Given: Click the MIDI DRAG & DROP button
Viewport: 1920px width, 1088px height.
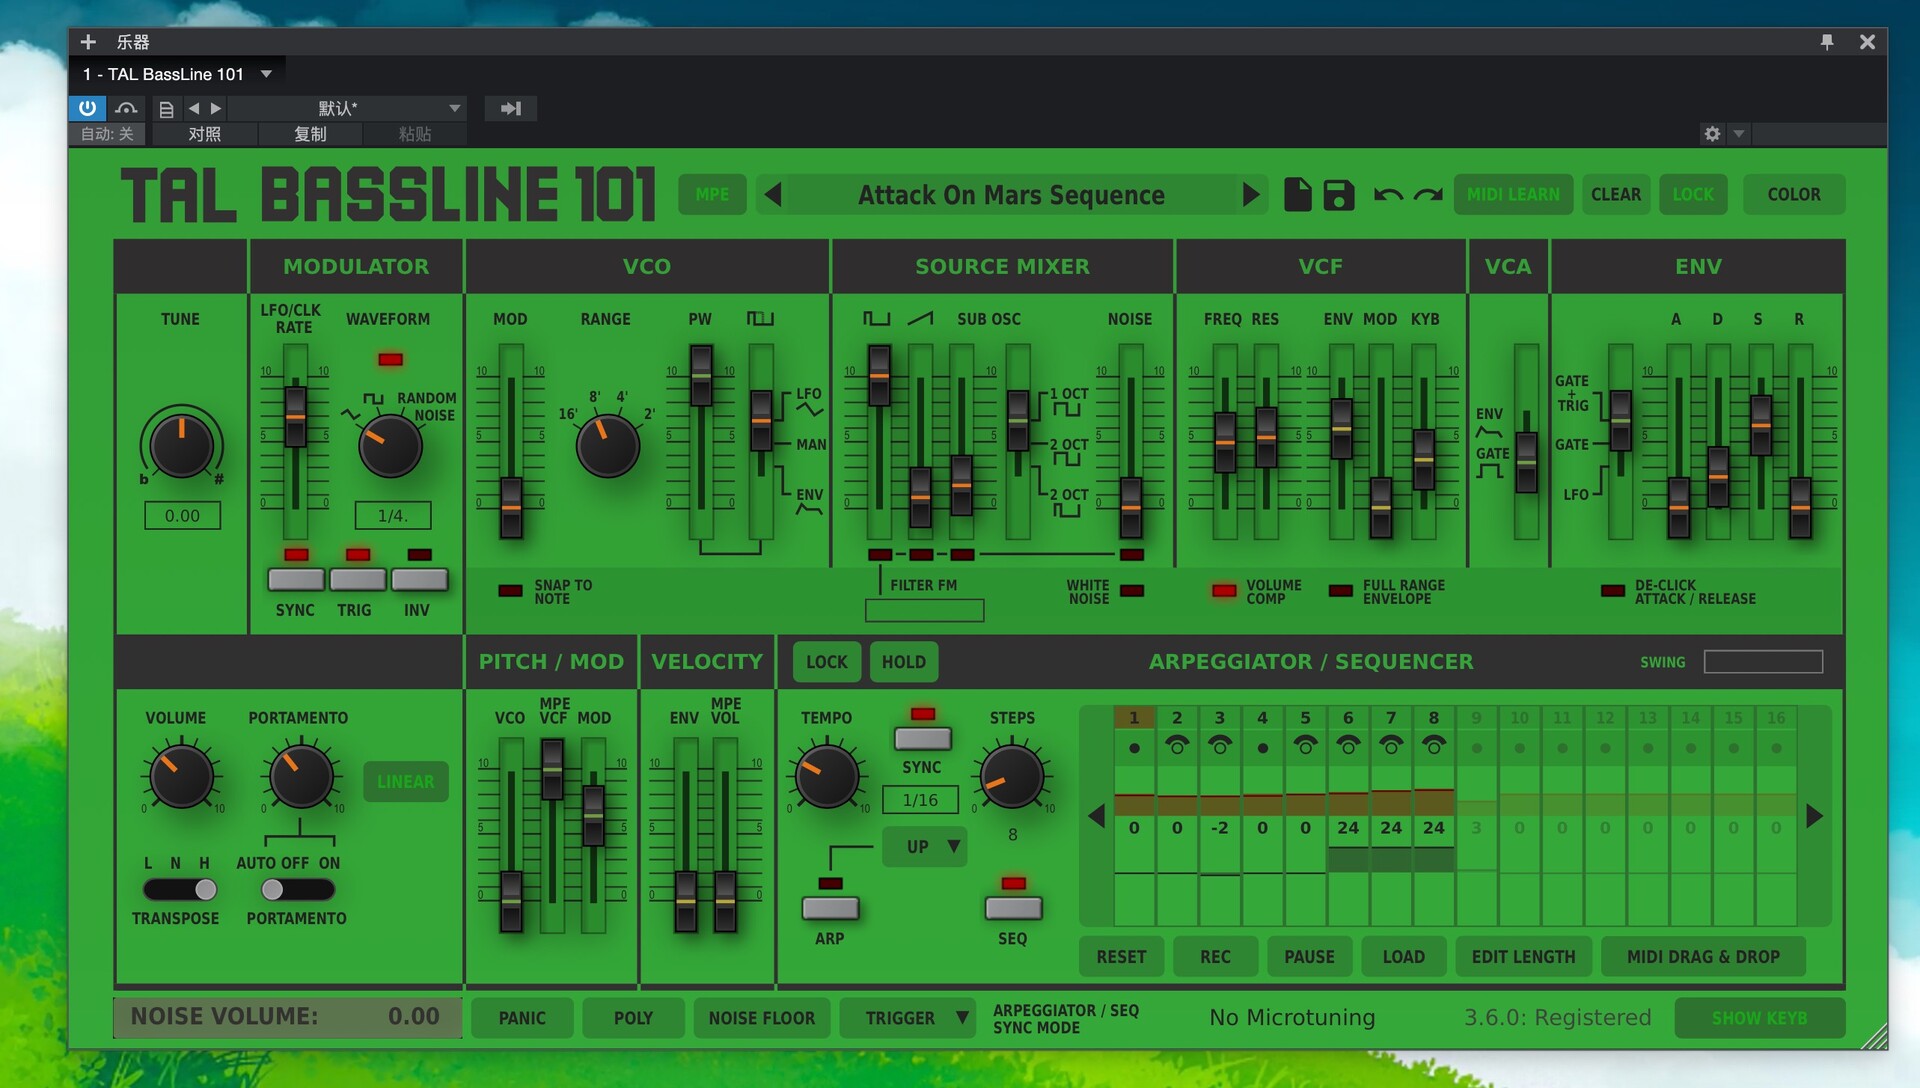Looking at the screenshot, I should (1703, 957).
